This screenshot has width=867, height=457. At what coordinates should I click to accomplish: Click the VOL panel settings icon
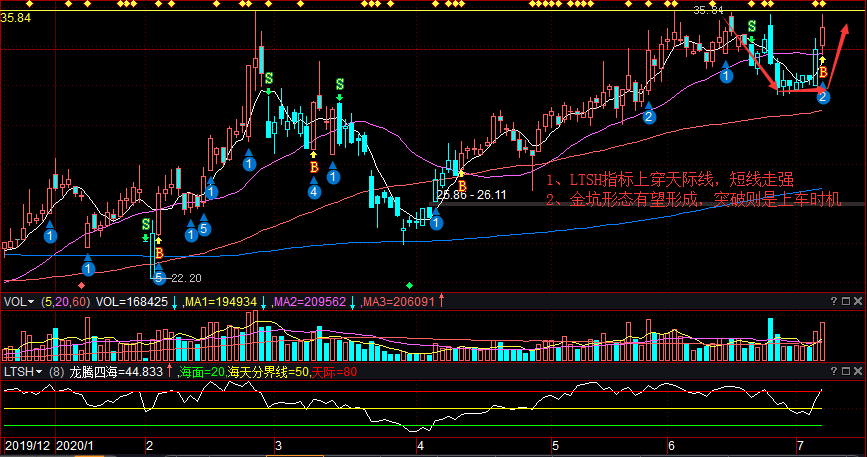point(846,301)
